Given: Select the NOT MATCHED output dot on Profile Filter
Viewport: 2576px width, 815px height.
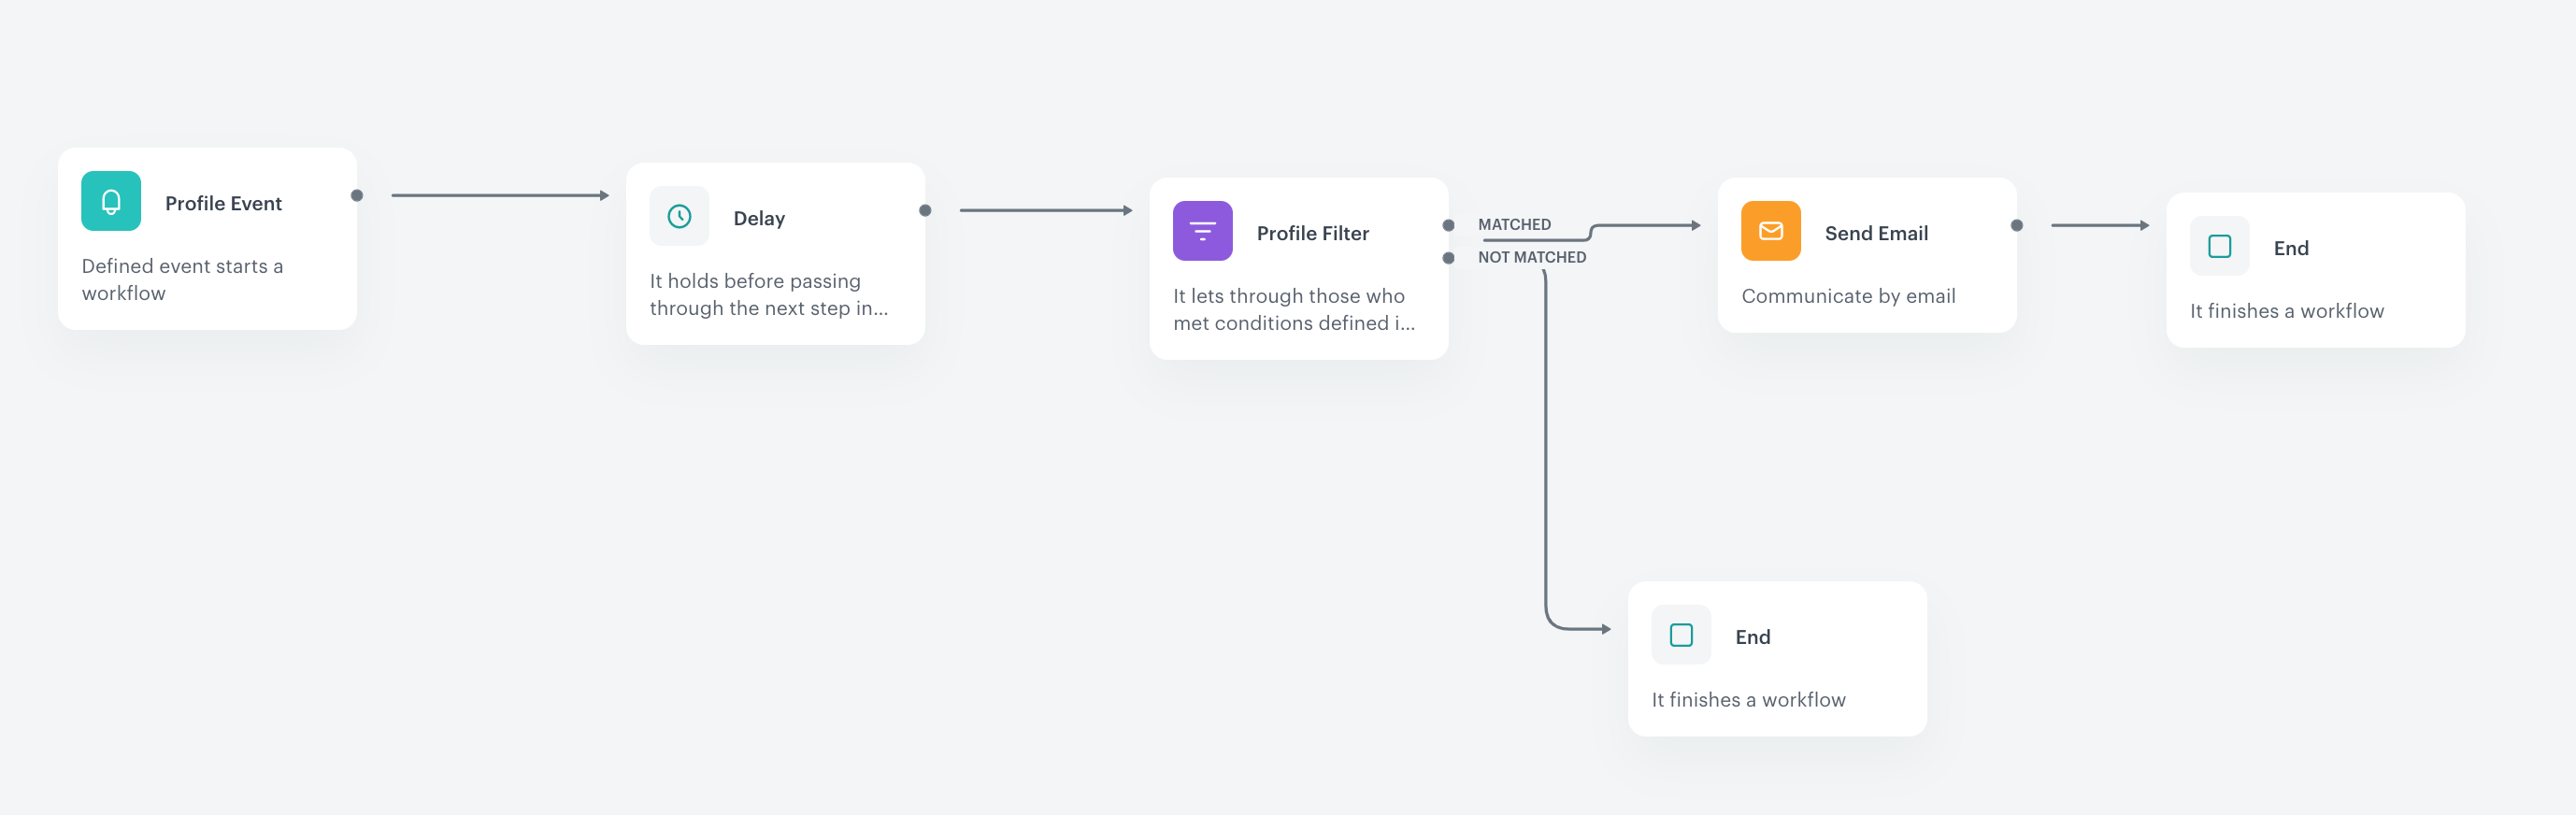Looking at the screenshot, I should click(x=1447, y=257).
